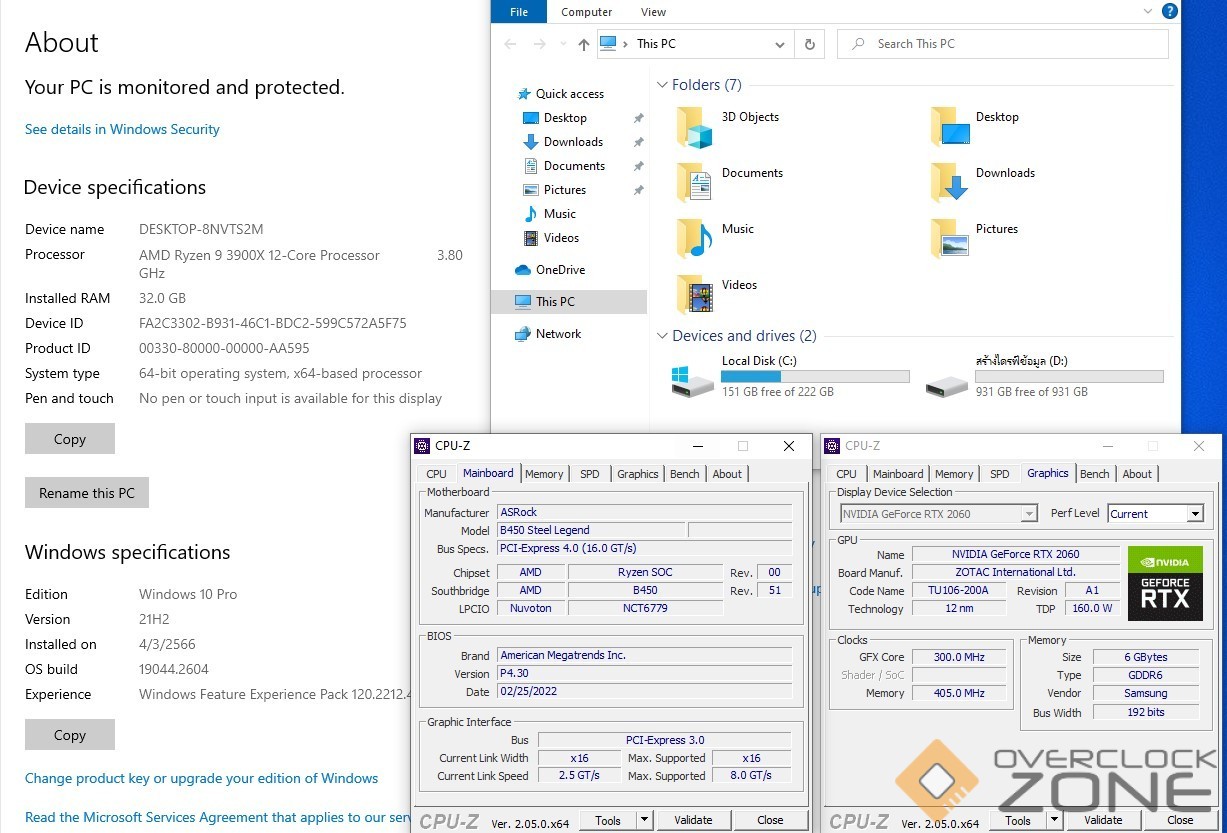Open Mainboard tab in Graphics CPU-Z window
The image size is (1227, 833).
coord(898,474)
